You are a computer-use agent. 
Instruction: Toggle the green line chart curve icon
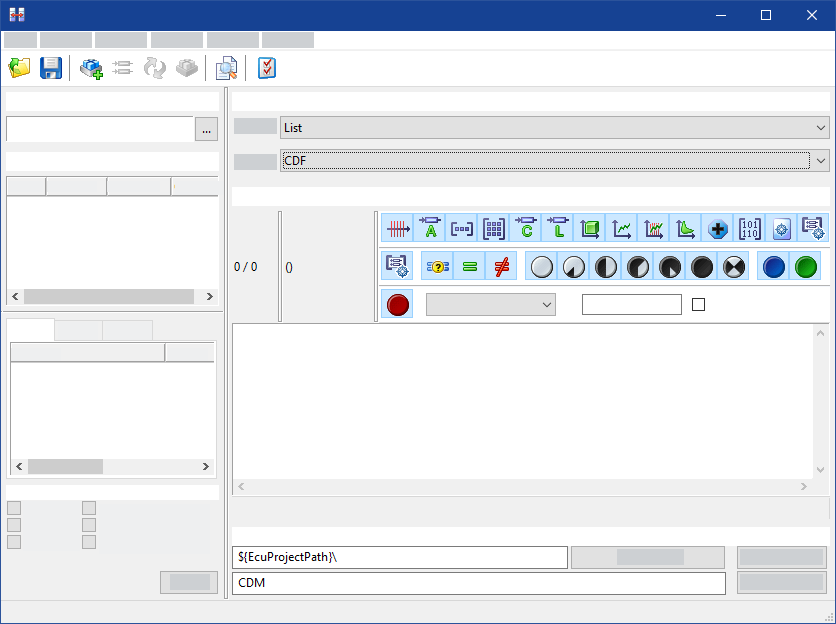pos(622,228)
